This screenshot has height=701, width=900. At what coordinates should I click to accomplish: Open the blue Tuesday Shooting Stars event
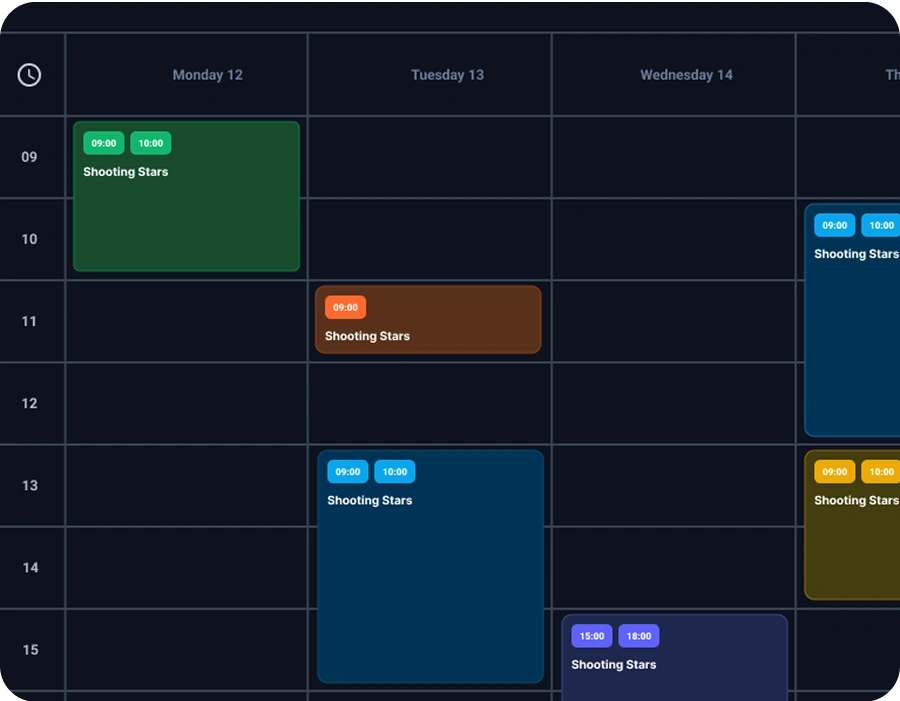pyautogui.click(x=430, y=567)
